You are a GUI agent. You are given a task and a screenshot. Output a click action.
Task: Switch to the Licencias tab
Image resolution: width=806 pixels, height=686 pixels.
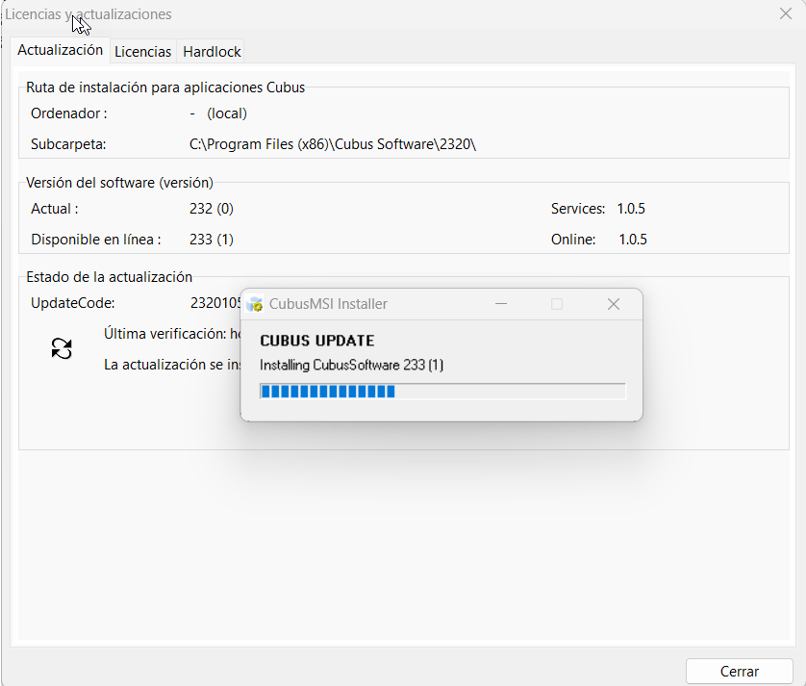coord(142,51)
